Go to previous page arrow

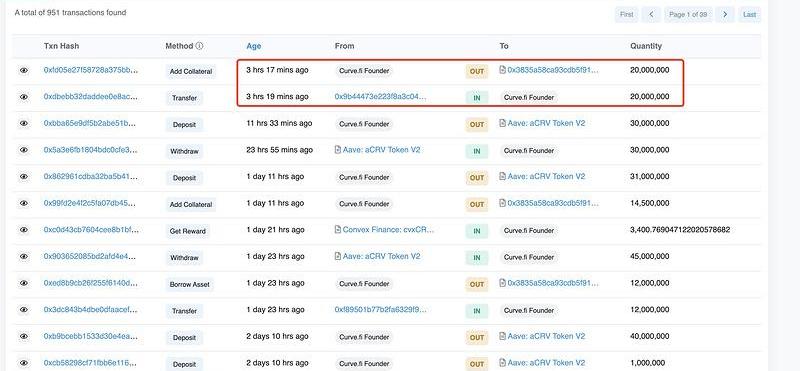(652, 15)
